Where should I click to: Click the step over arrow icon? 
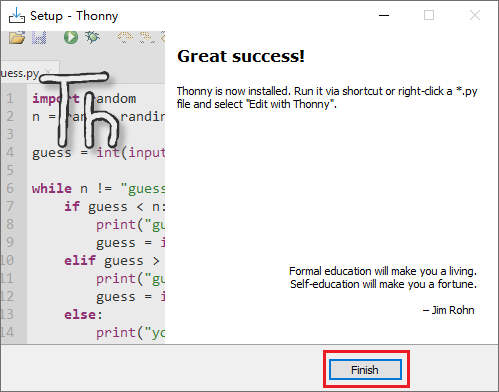pyautogui.click(x=125, y=37)
